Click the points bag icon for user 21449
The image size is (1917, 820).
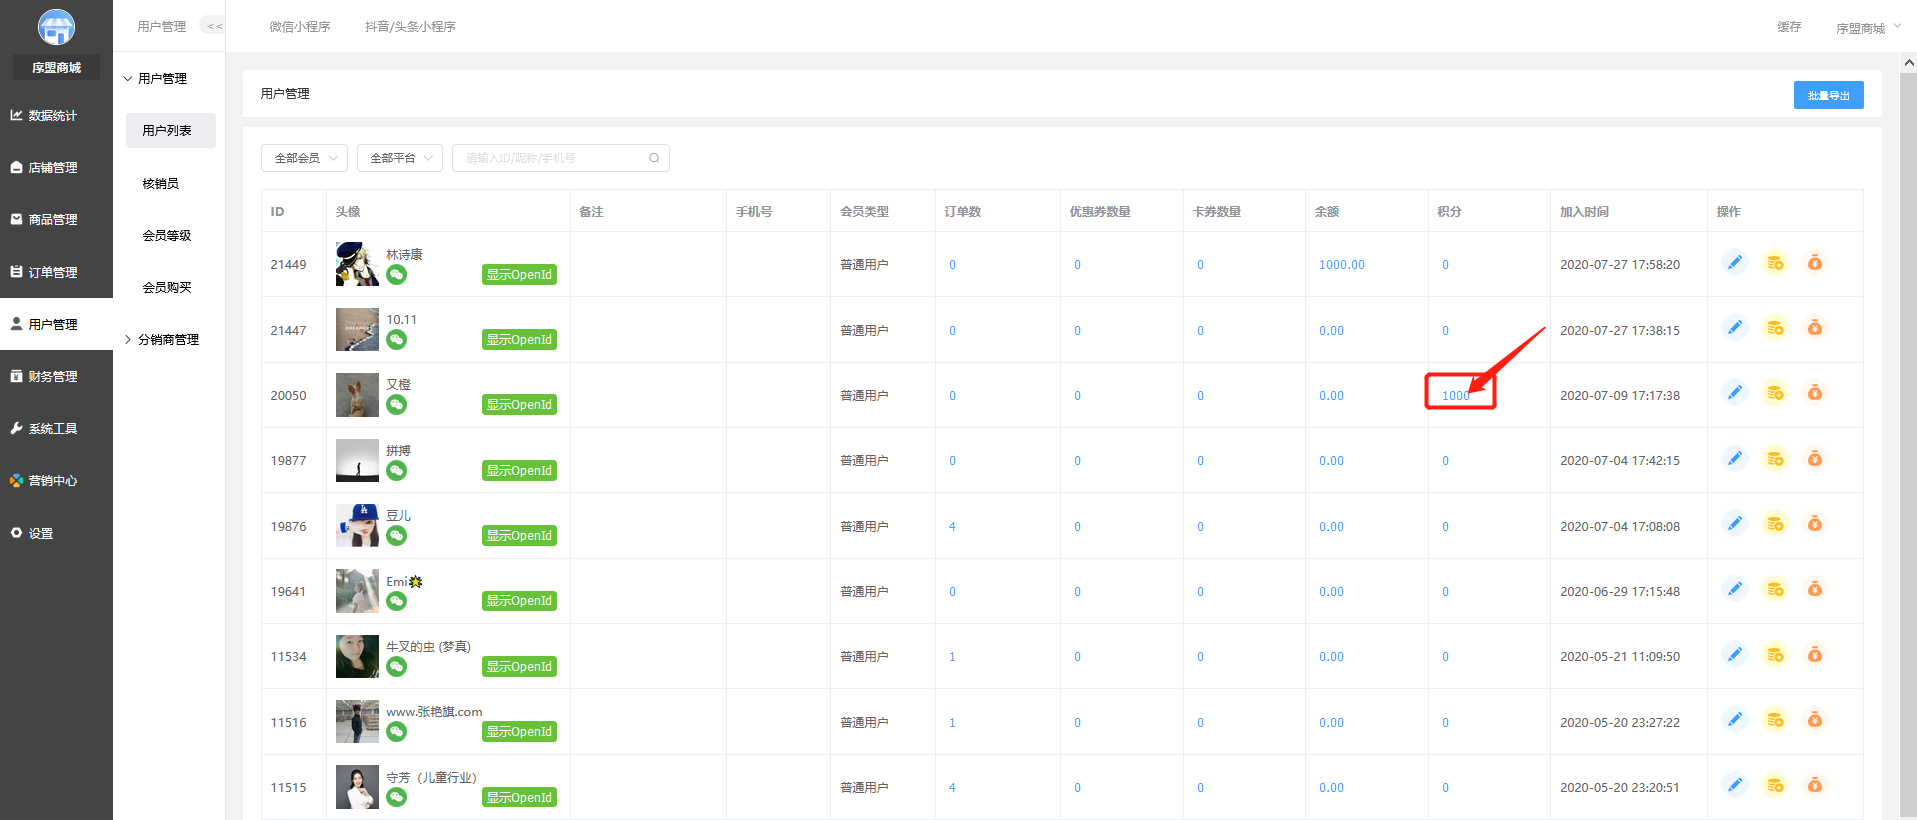pyautogui.click(x=1814, y=263)
